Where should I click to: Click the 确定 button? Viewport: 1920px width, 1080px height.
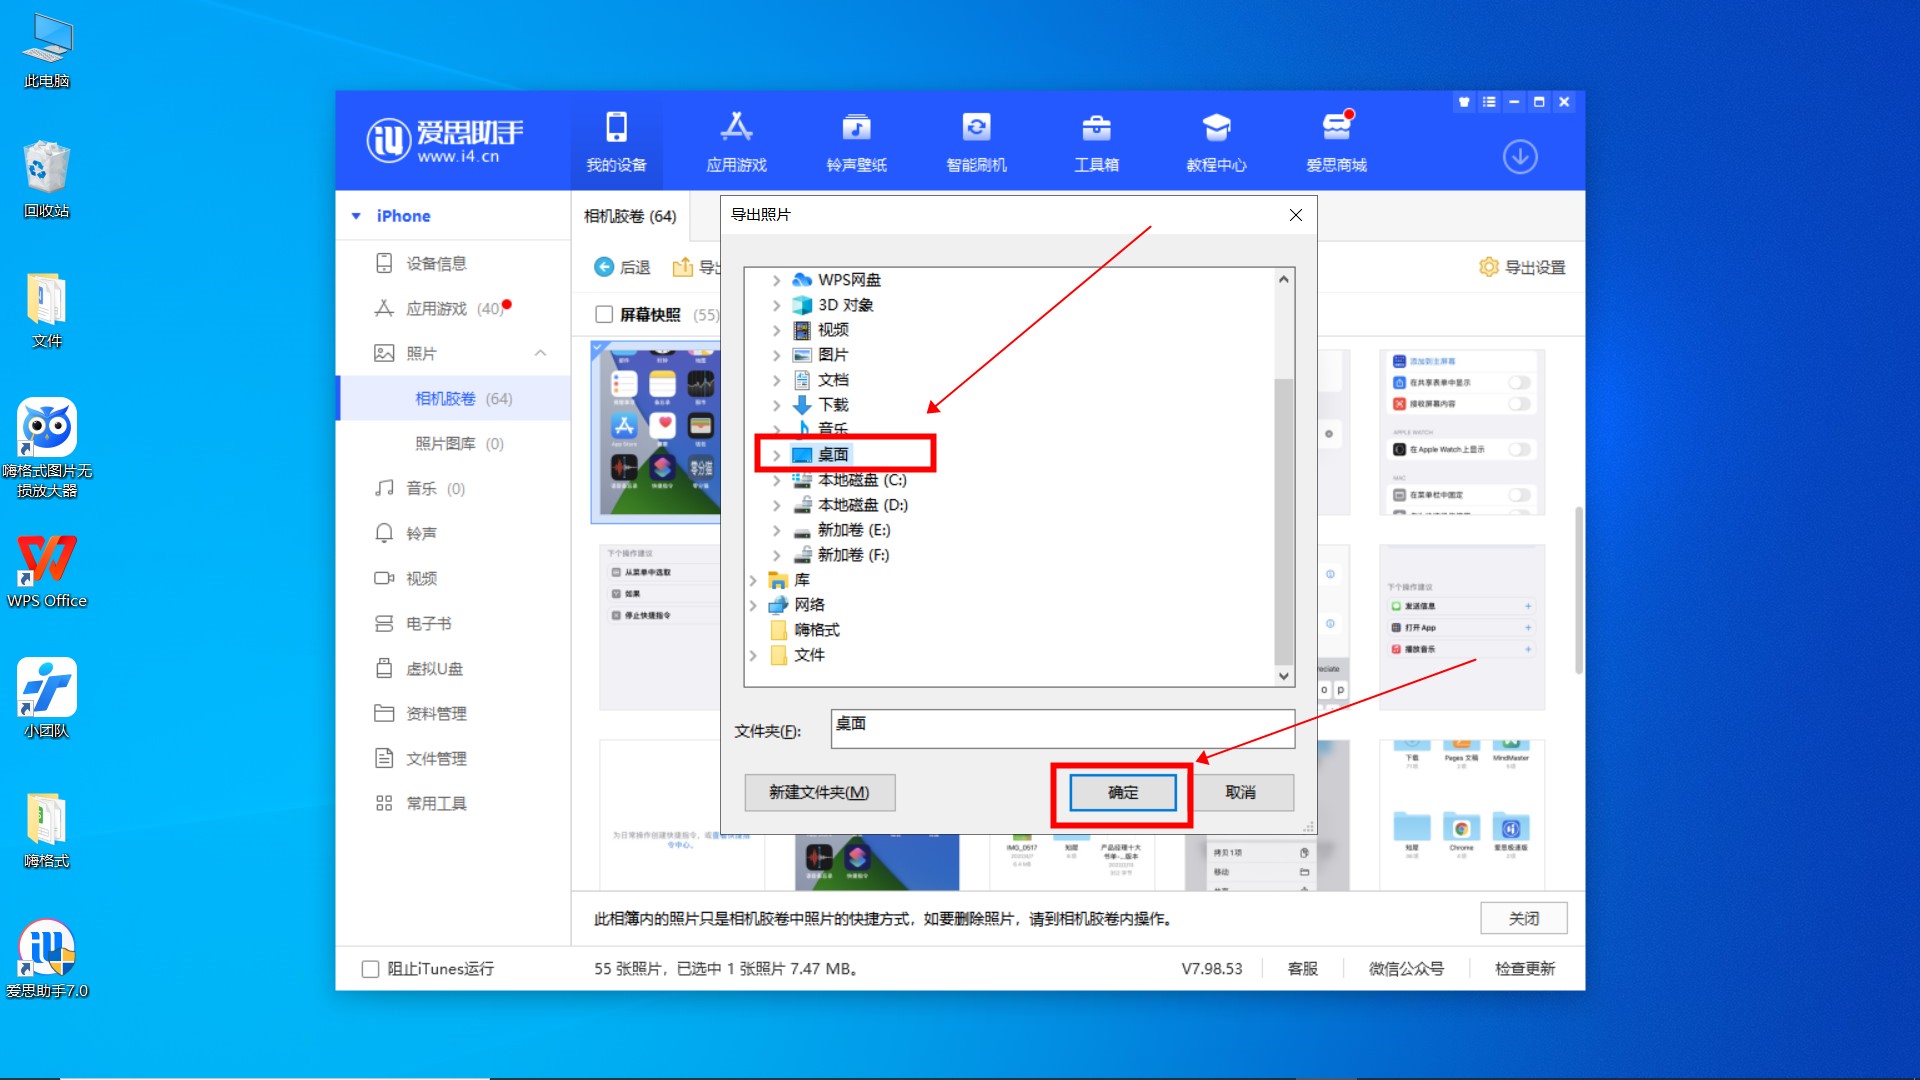tap(1122, 792)
